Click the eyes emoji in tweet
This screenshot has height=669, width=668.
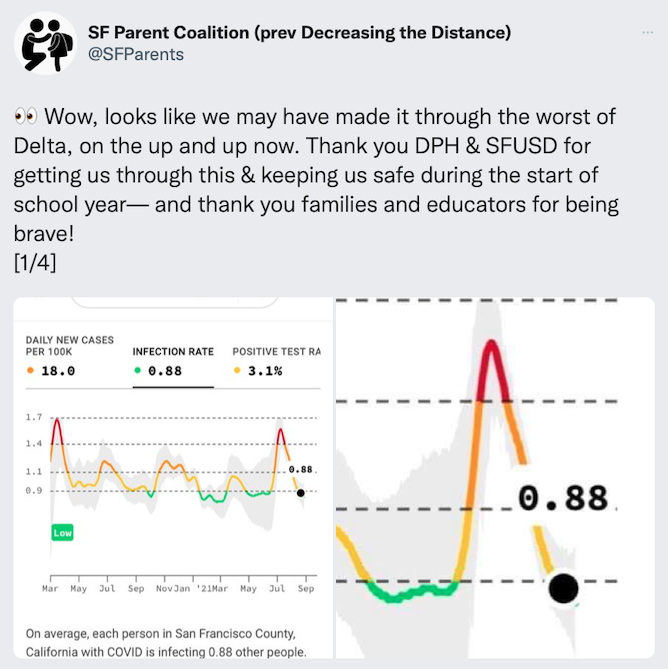point(25,116)
